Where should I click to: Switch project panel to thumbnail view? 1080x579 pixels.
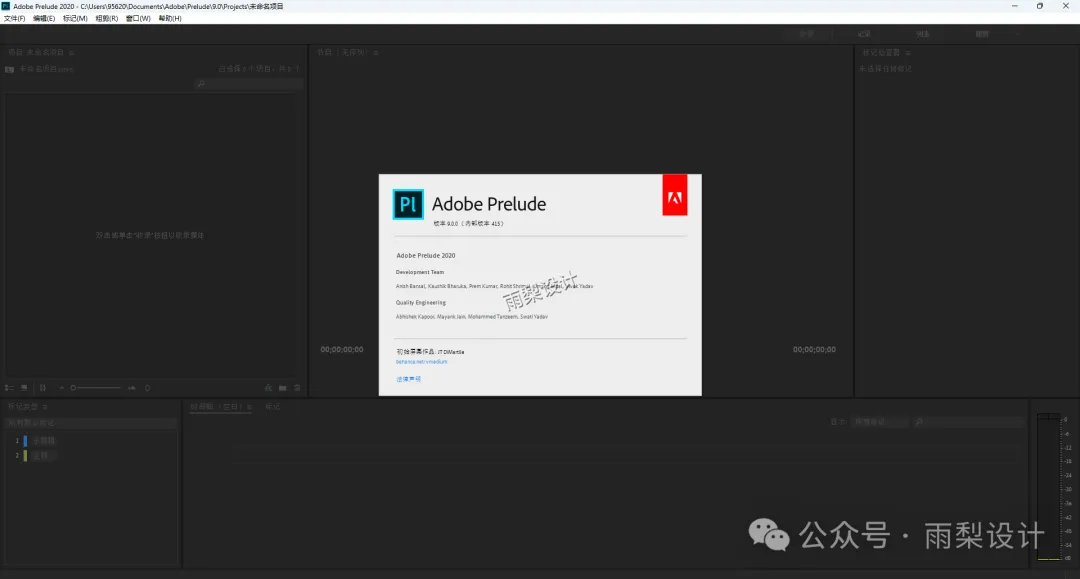[x=24, y=388]
